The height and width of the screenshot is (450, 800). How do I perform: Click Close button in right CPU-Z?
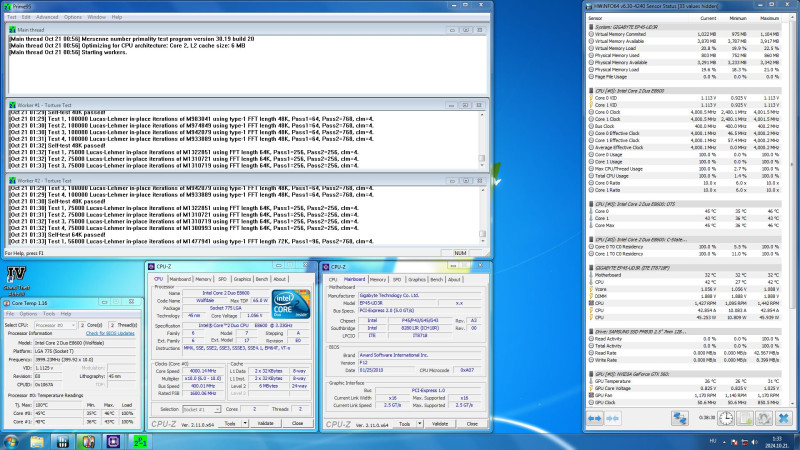(472, 424)
